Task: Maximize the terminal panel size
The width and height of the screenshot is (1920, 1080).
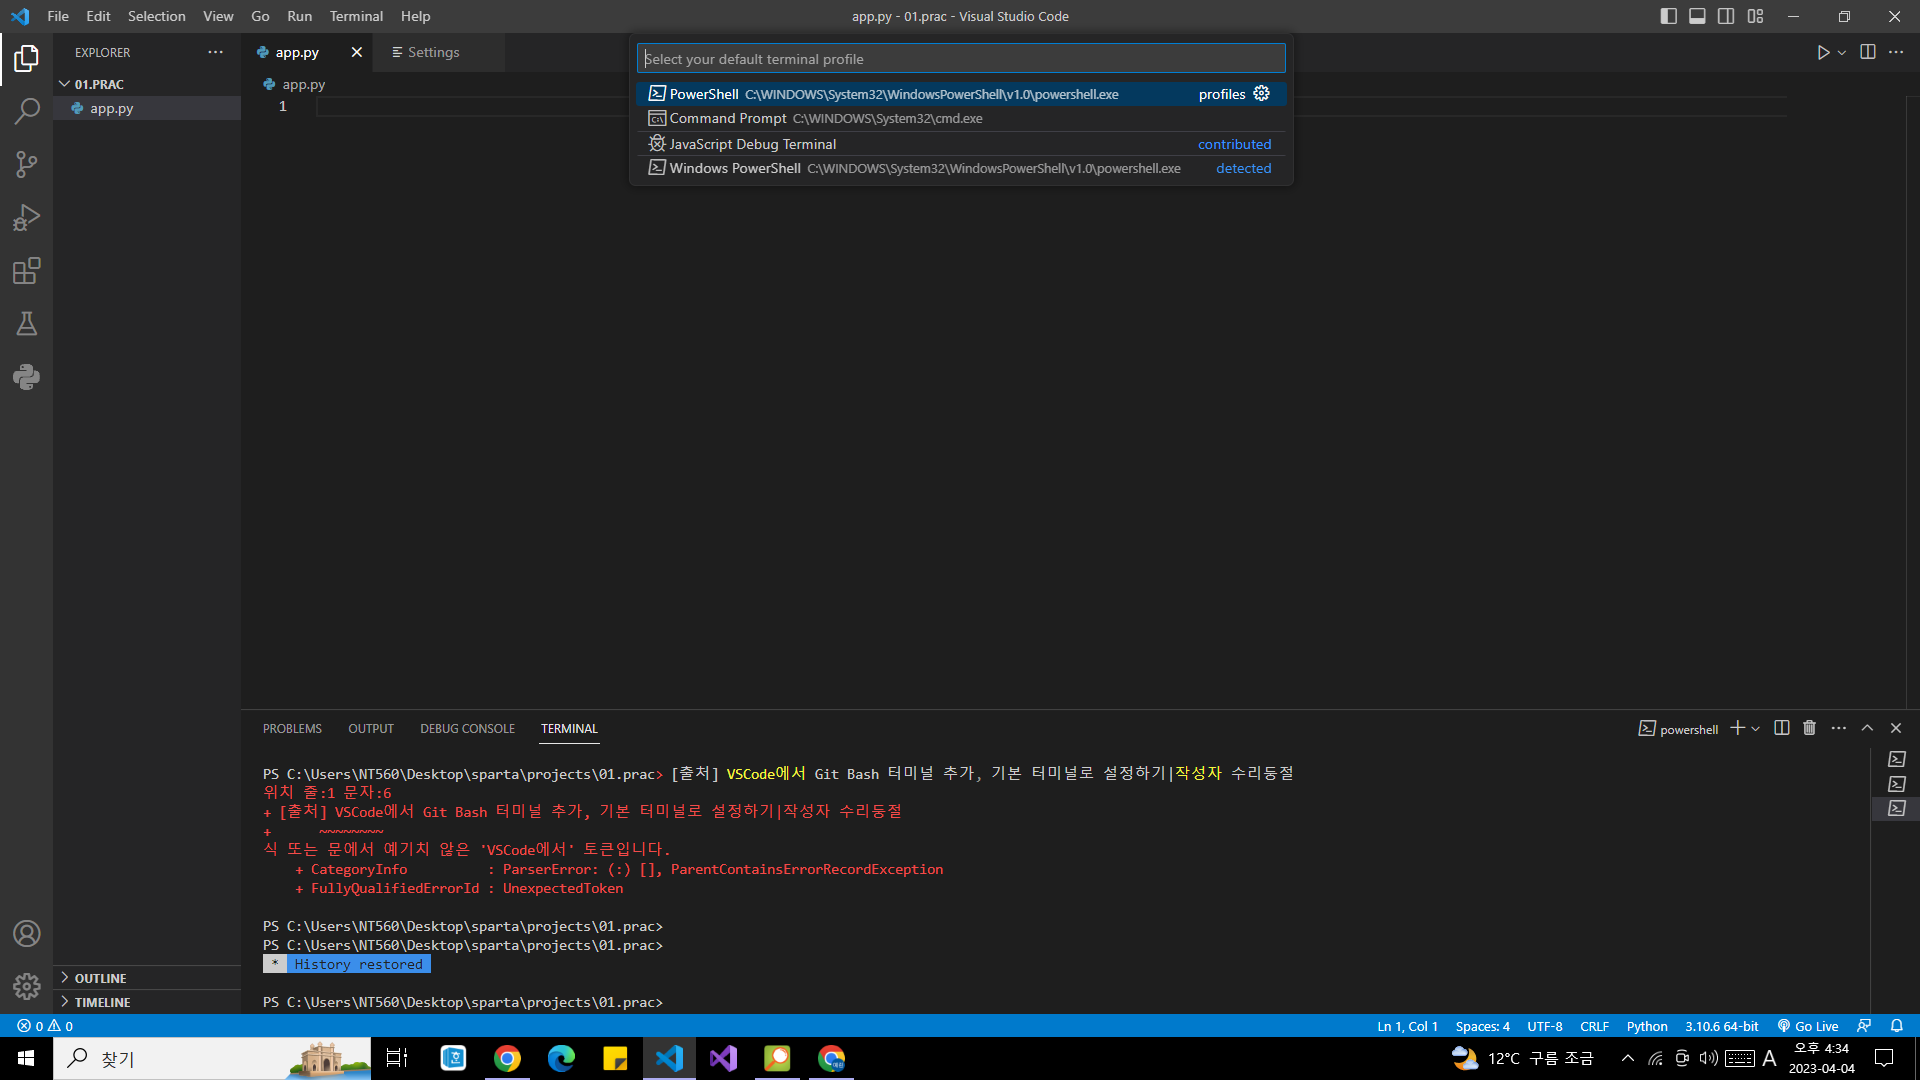Action: (x=1867, y=728)
